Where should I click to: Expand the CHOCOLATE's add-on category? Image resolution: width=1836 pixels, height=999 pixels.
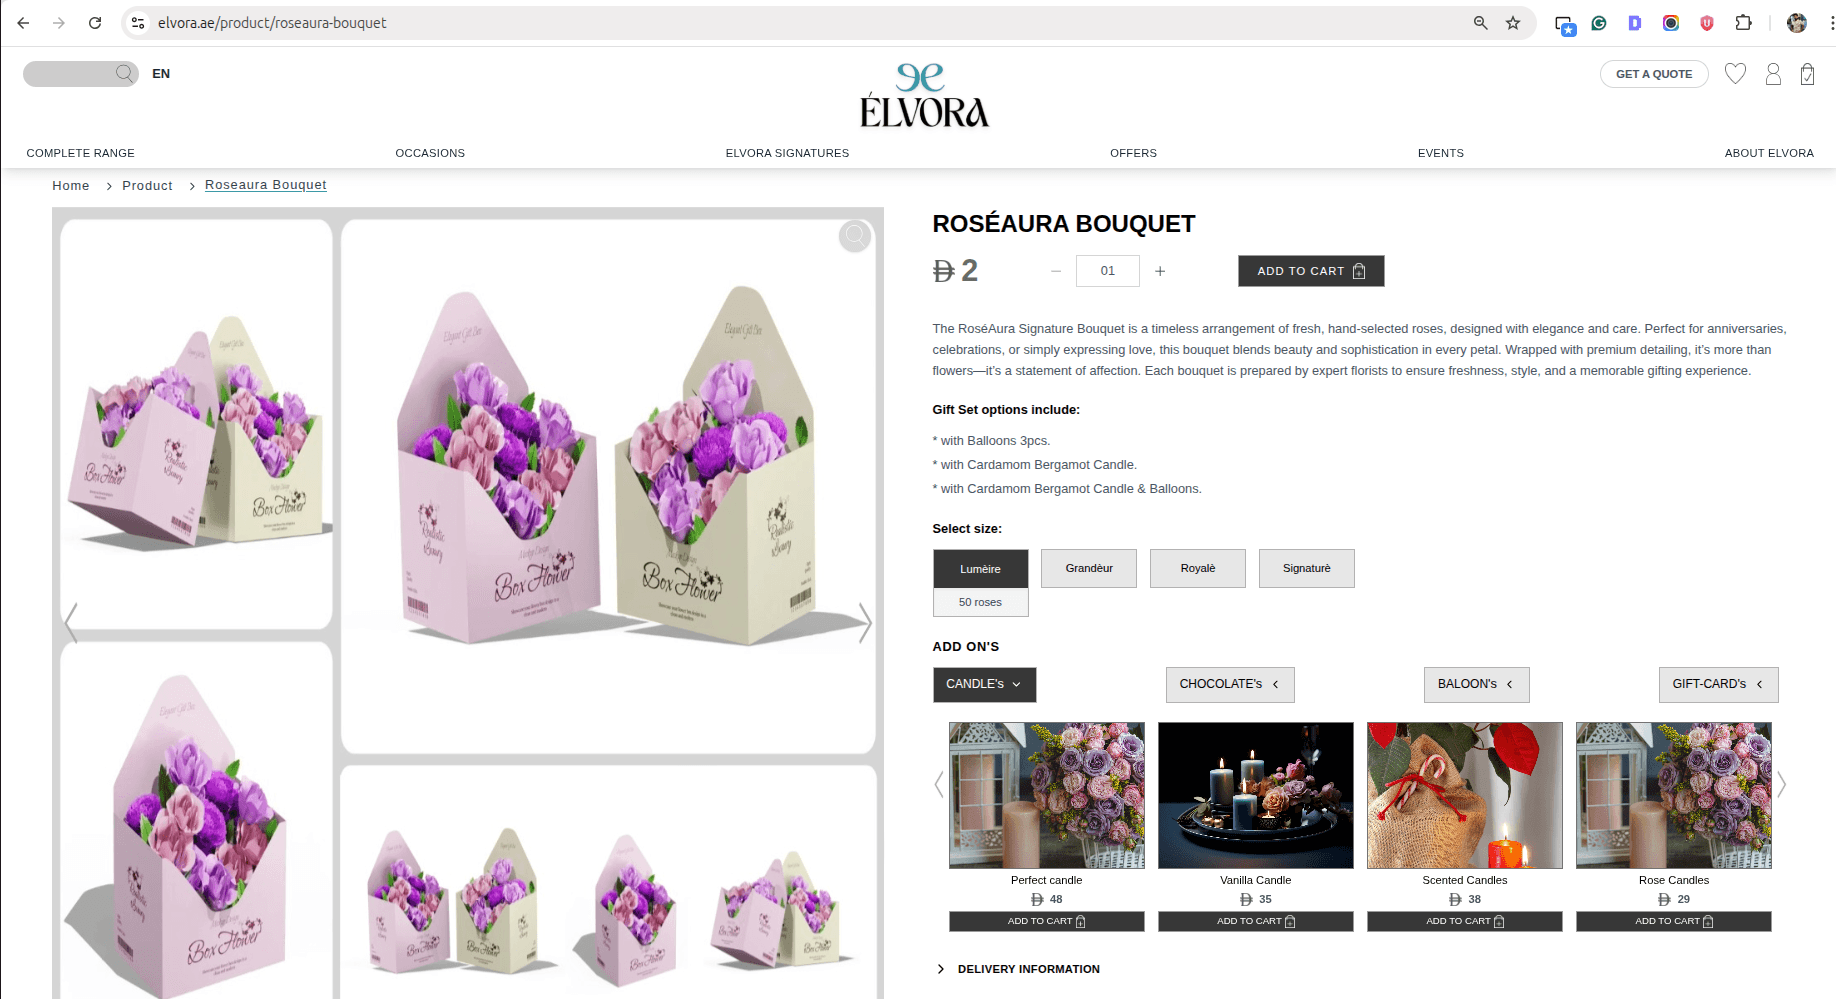[x=1230, y=685]
